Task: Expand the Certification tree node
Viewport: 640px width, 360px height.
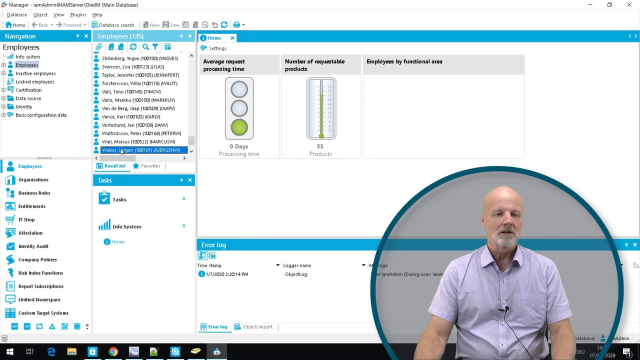Action: click(x=4, y=90)
